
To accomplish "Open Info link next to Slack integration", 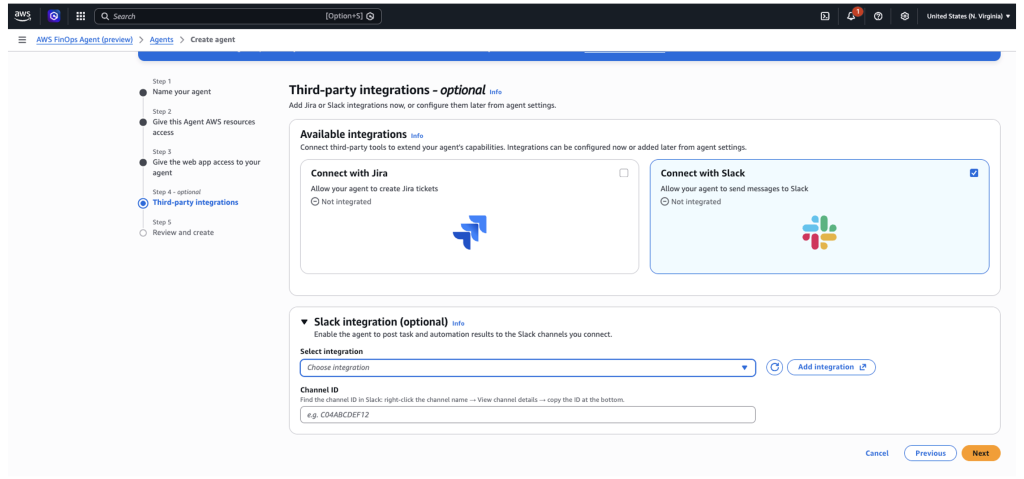I will 458,323.
